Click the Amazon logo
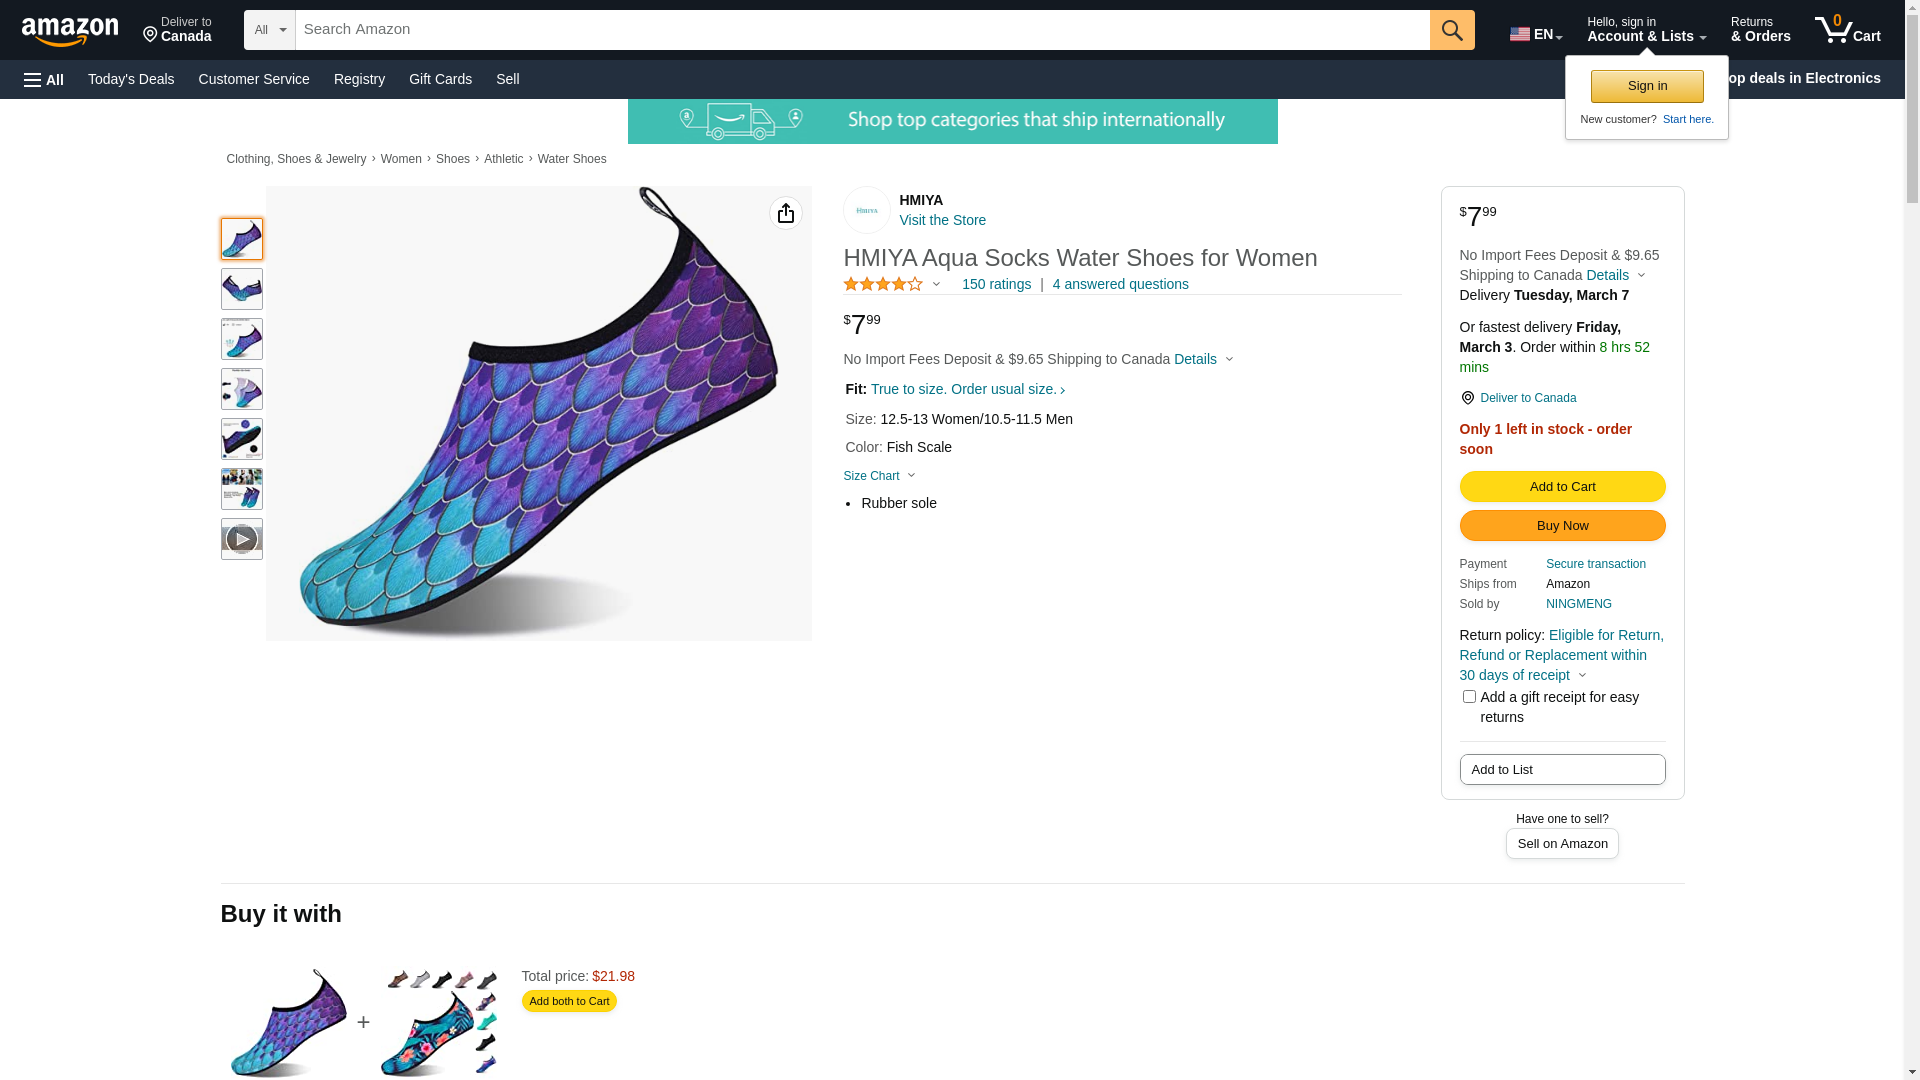This screenshot has width=1920, height=1080. 70,31
